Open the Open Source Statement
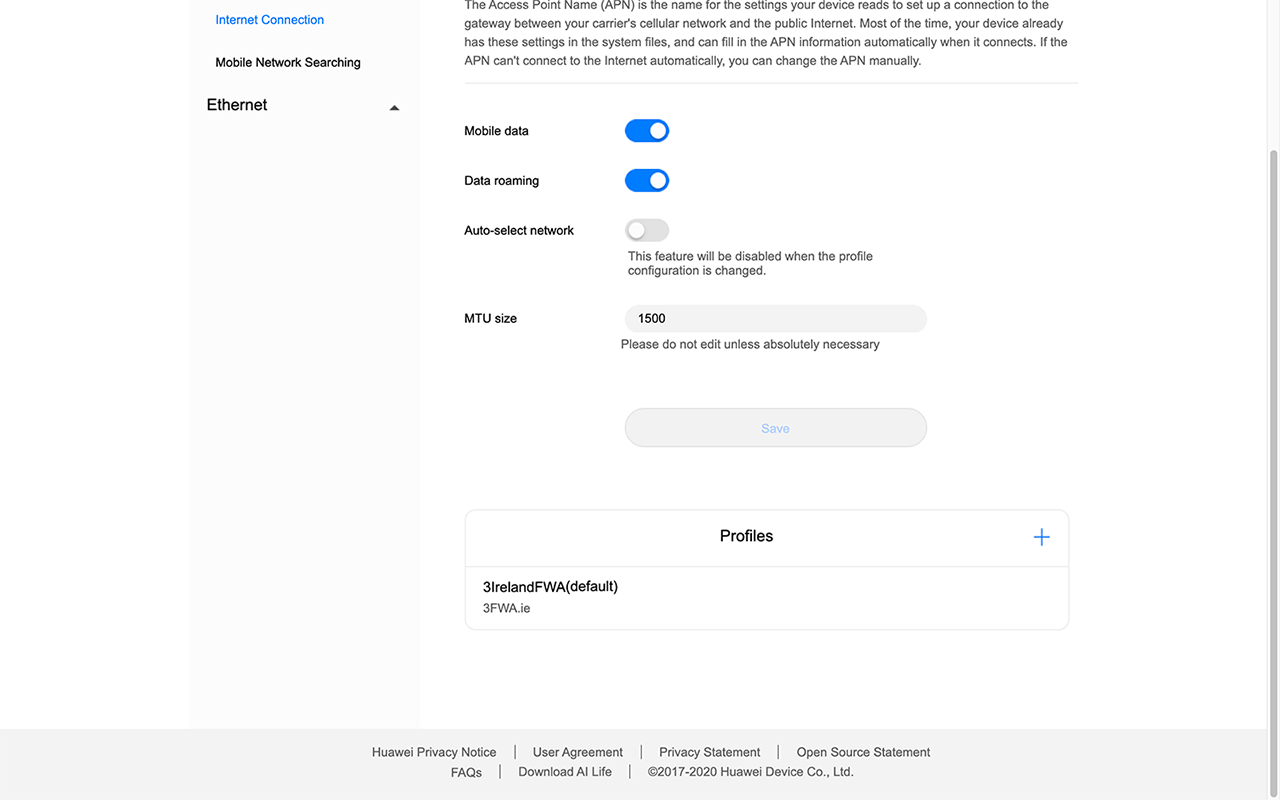The image size is (1280, 800). tap(862, 751)
